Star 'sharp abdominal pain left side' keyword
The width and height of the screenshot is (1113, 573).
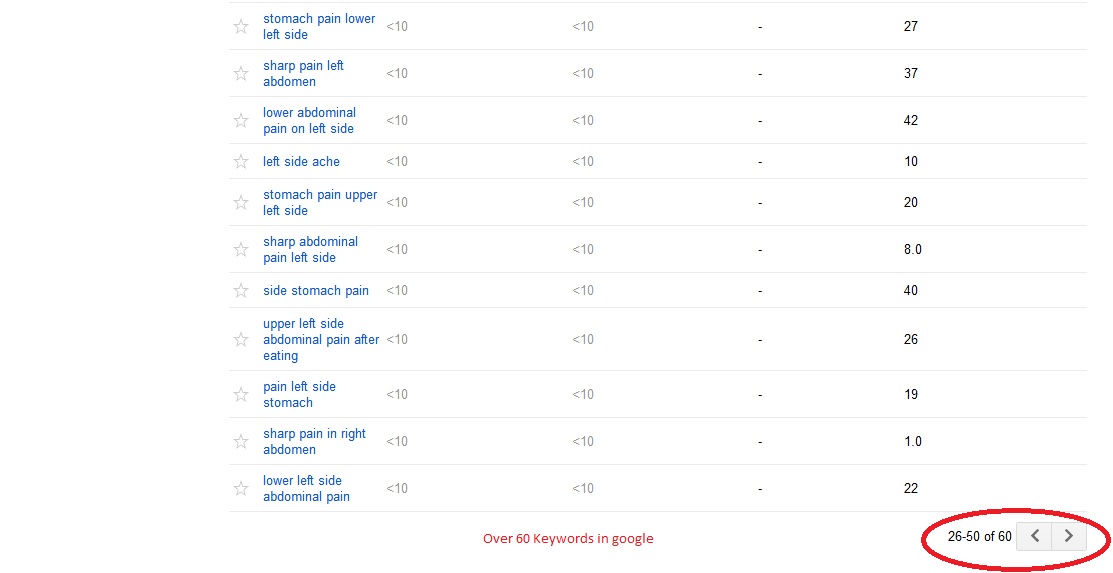[x=241, y=249]
